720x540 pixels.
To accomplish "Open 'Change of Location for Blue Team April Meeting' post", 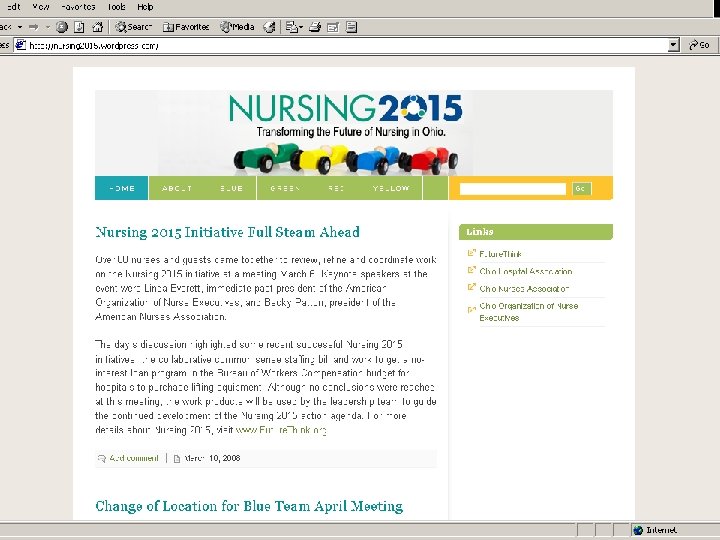I will [249, 506].
